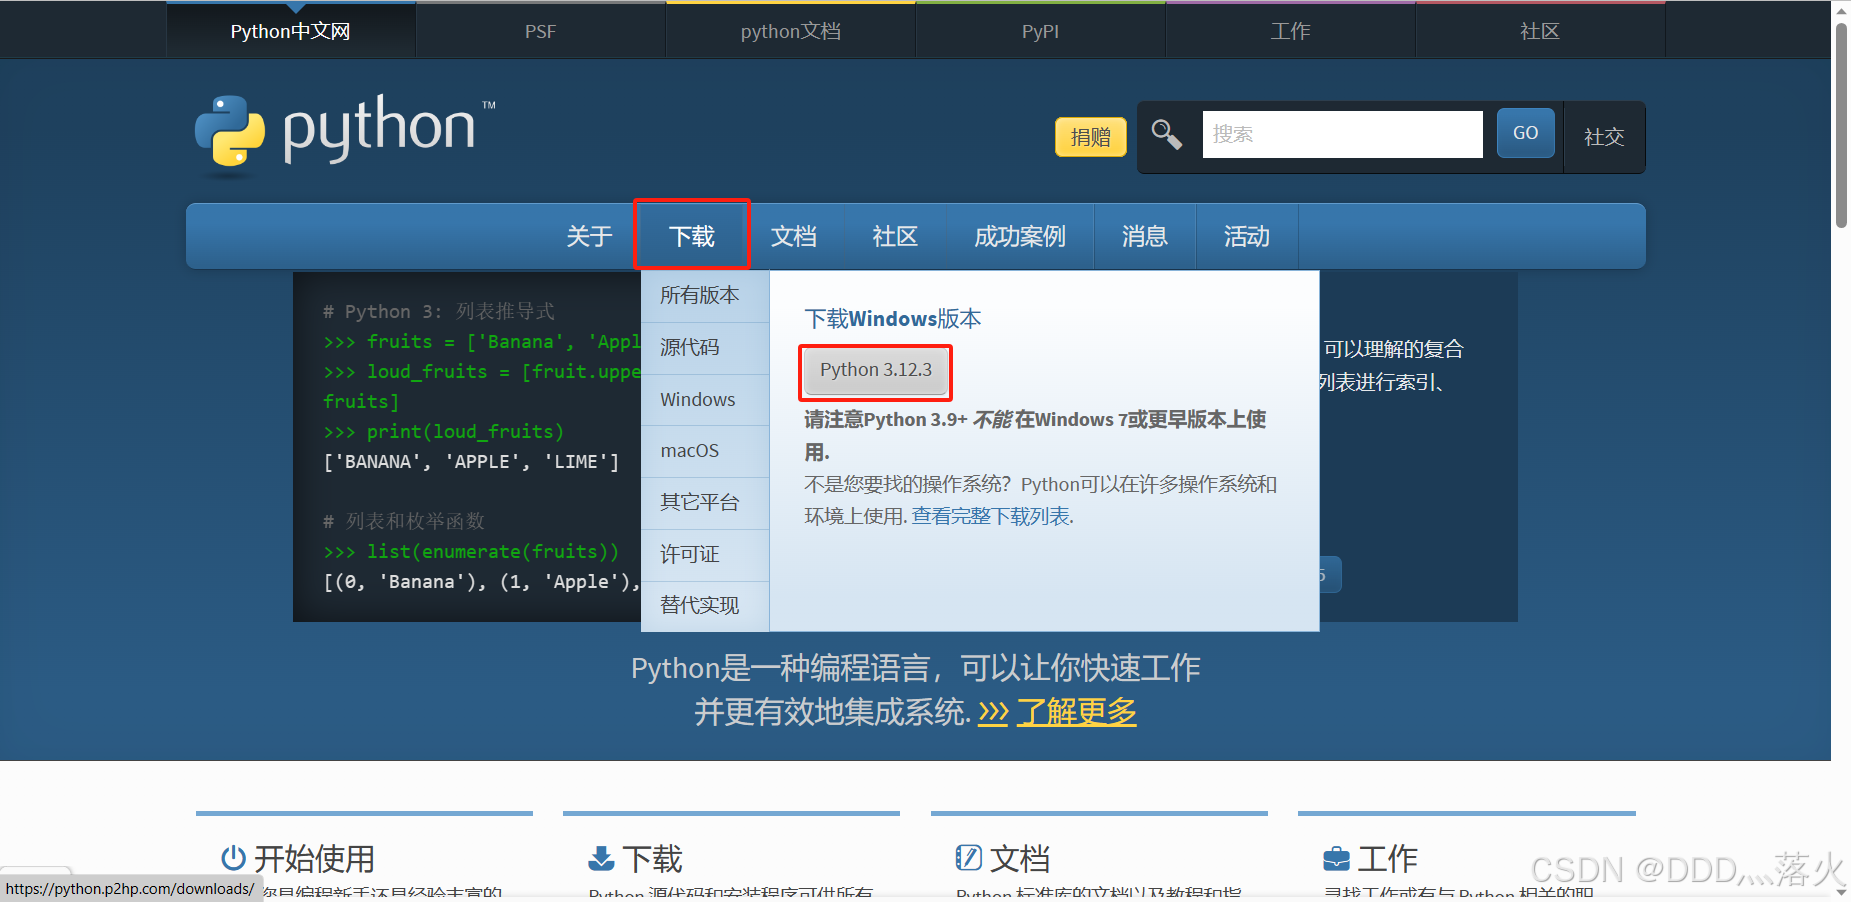Open the 工作 top tab
The height and width of the screenshot is (902, 1851).
[1290, 31]
